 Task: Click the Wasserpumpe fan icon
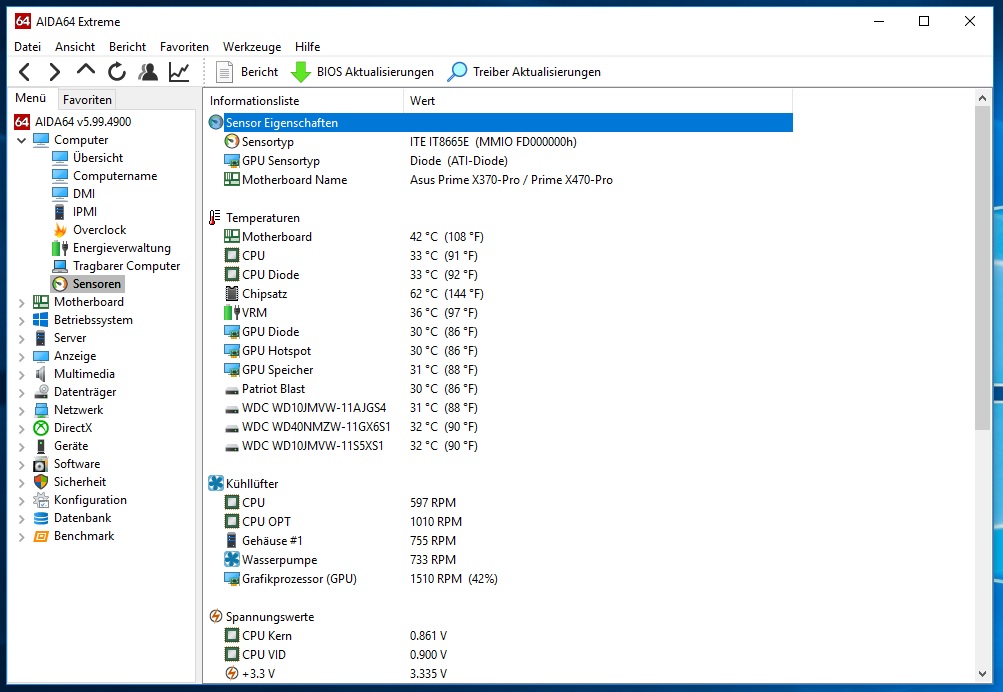[x=232, y=560]
